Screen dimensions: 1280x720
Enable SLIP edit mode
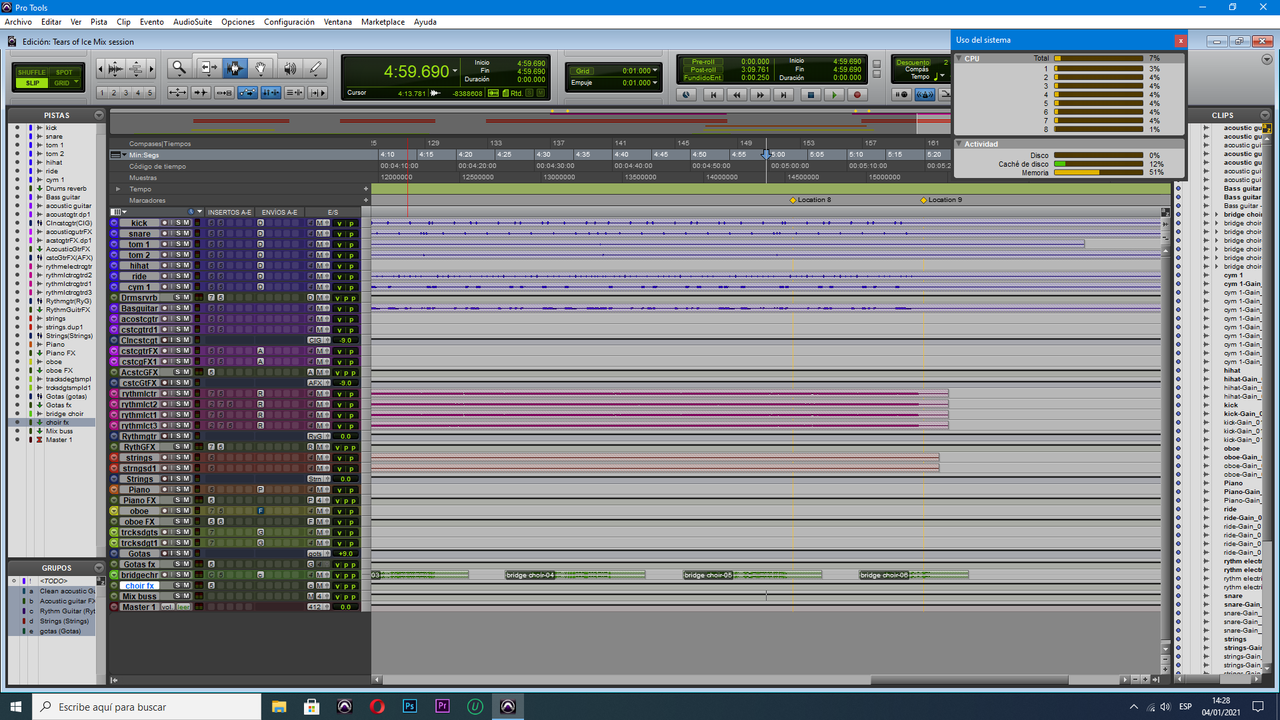click(x=32, y=83)
